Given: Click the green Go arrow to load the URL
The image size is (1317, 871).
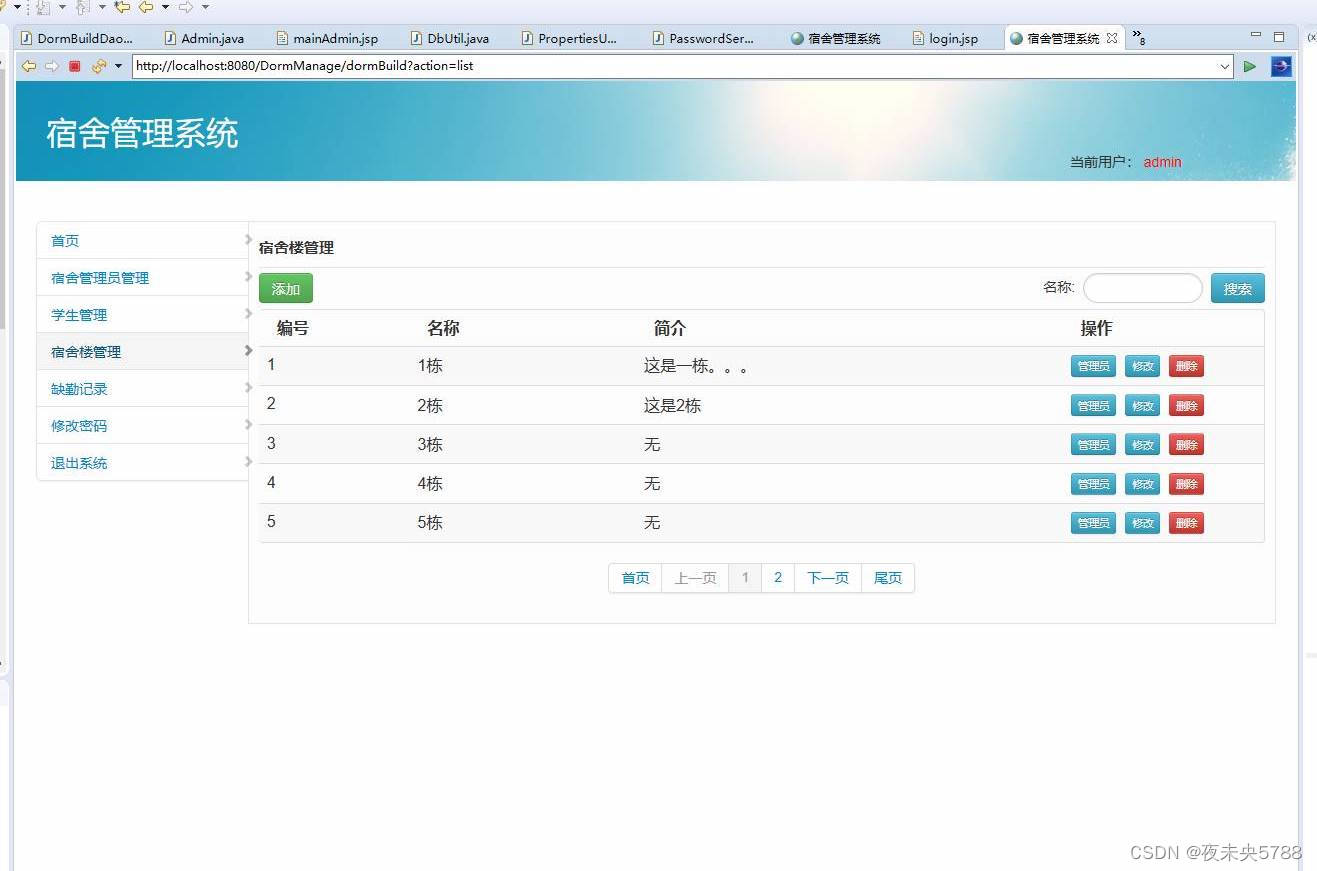Looking at the screenshot, I should point(1250,66).
